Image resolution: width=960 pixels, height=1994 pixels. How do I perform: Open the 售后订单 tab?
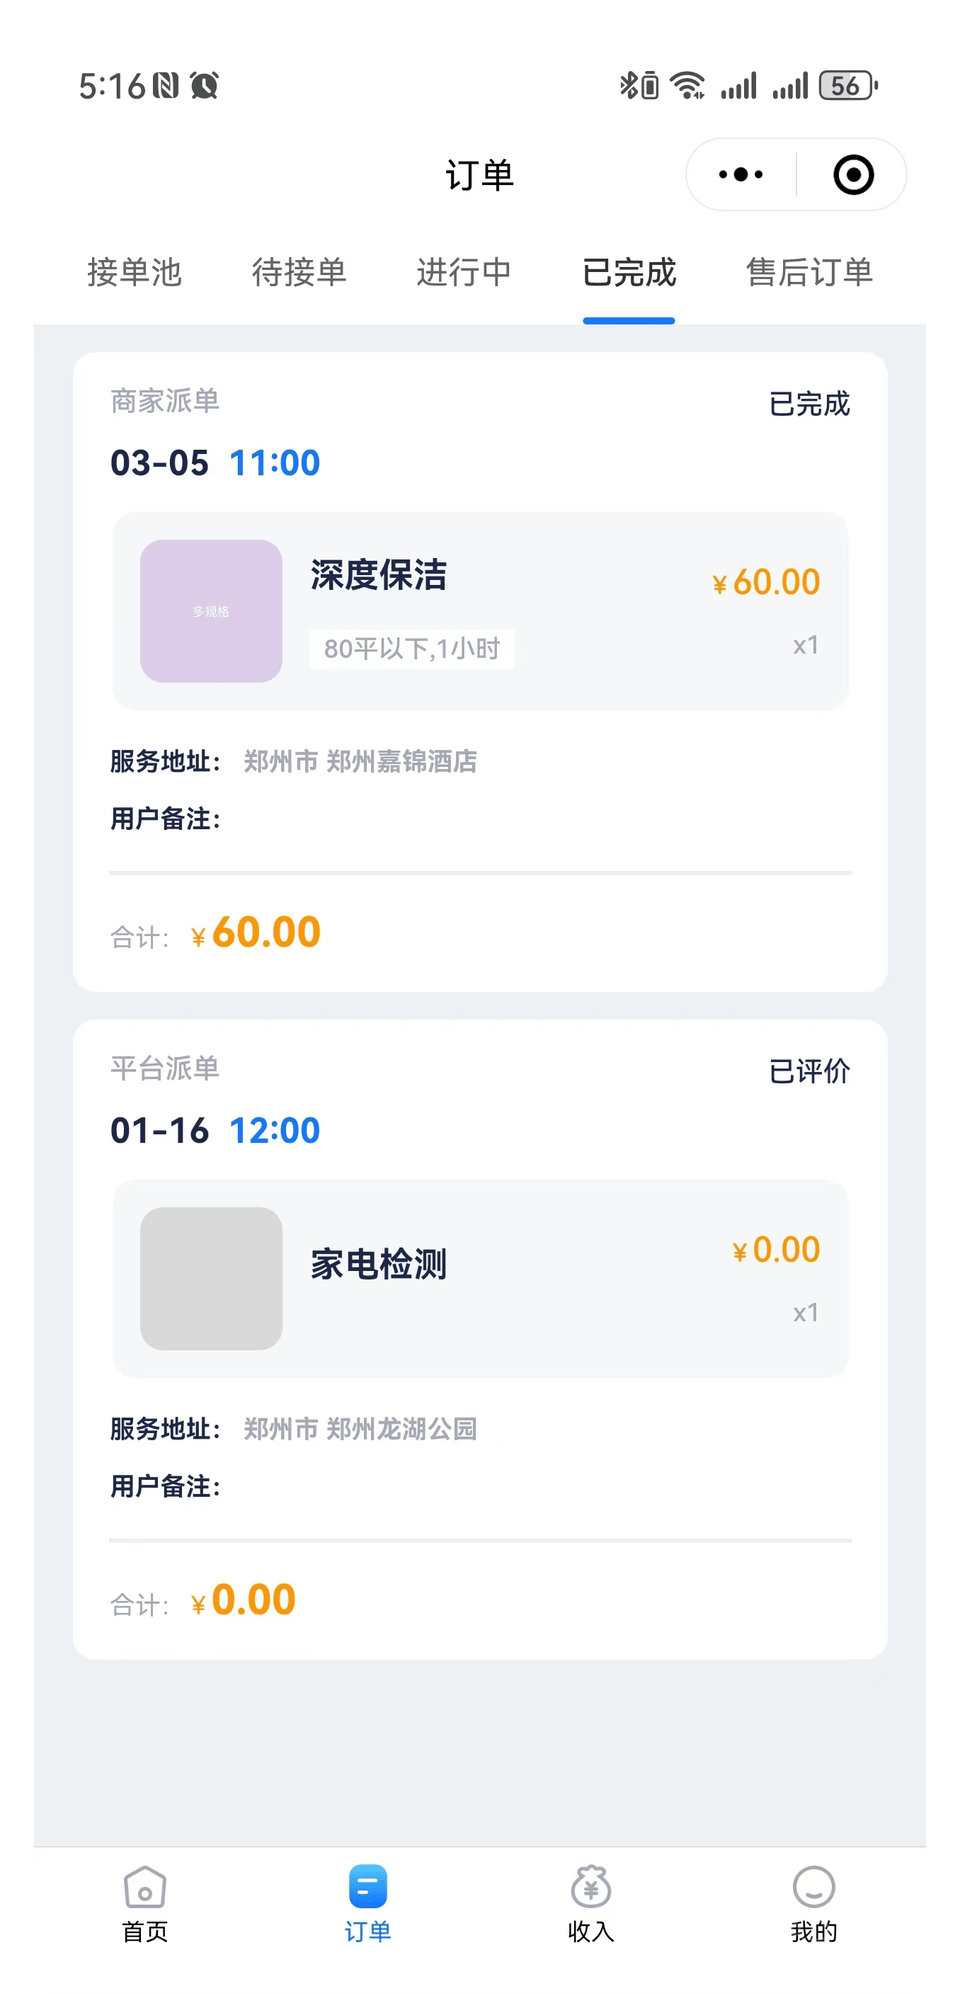pos(810,272)
